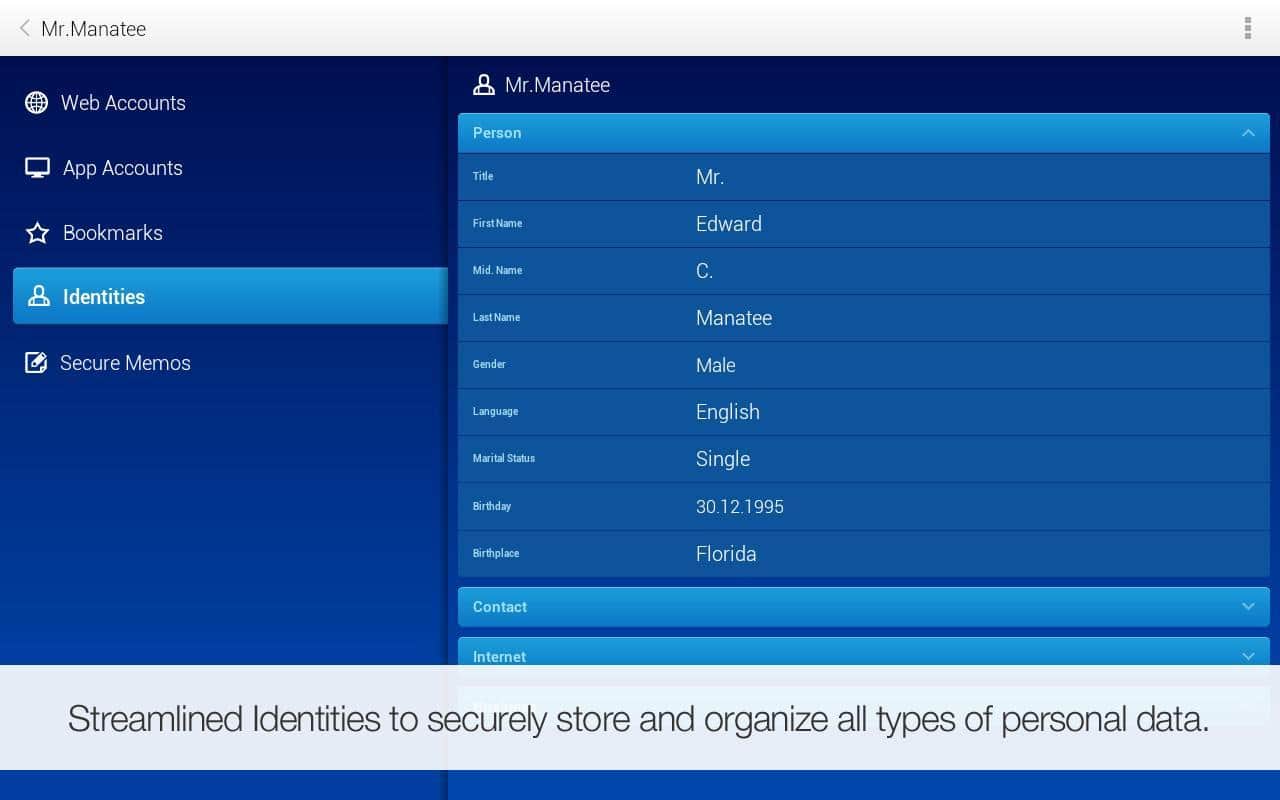The height and width of the screenshot is (800, 1280).
Task: Click the profile icon next to Mr.Manatee heading
Action: pyautogui.click(x=484, y=85)
